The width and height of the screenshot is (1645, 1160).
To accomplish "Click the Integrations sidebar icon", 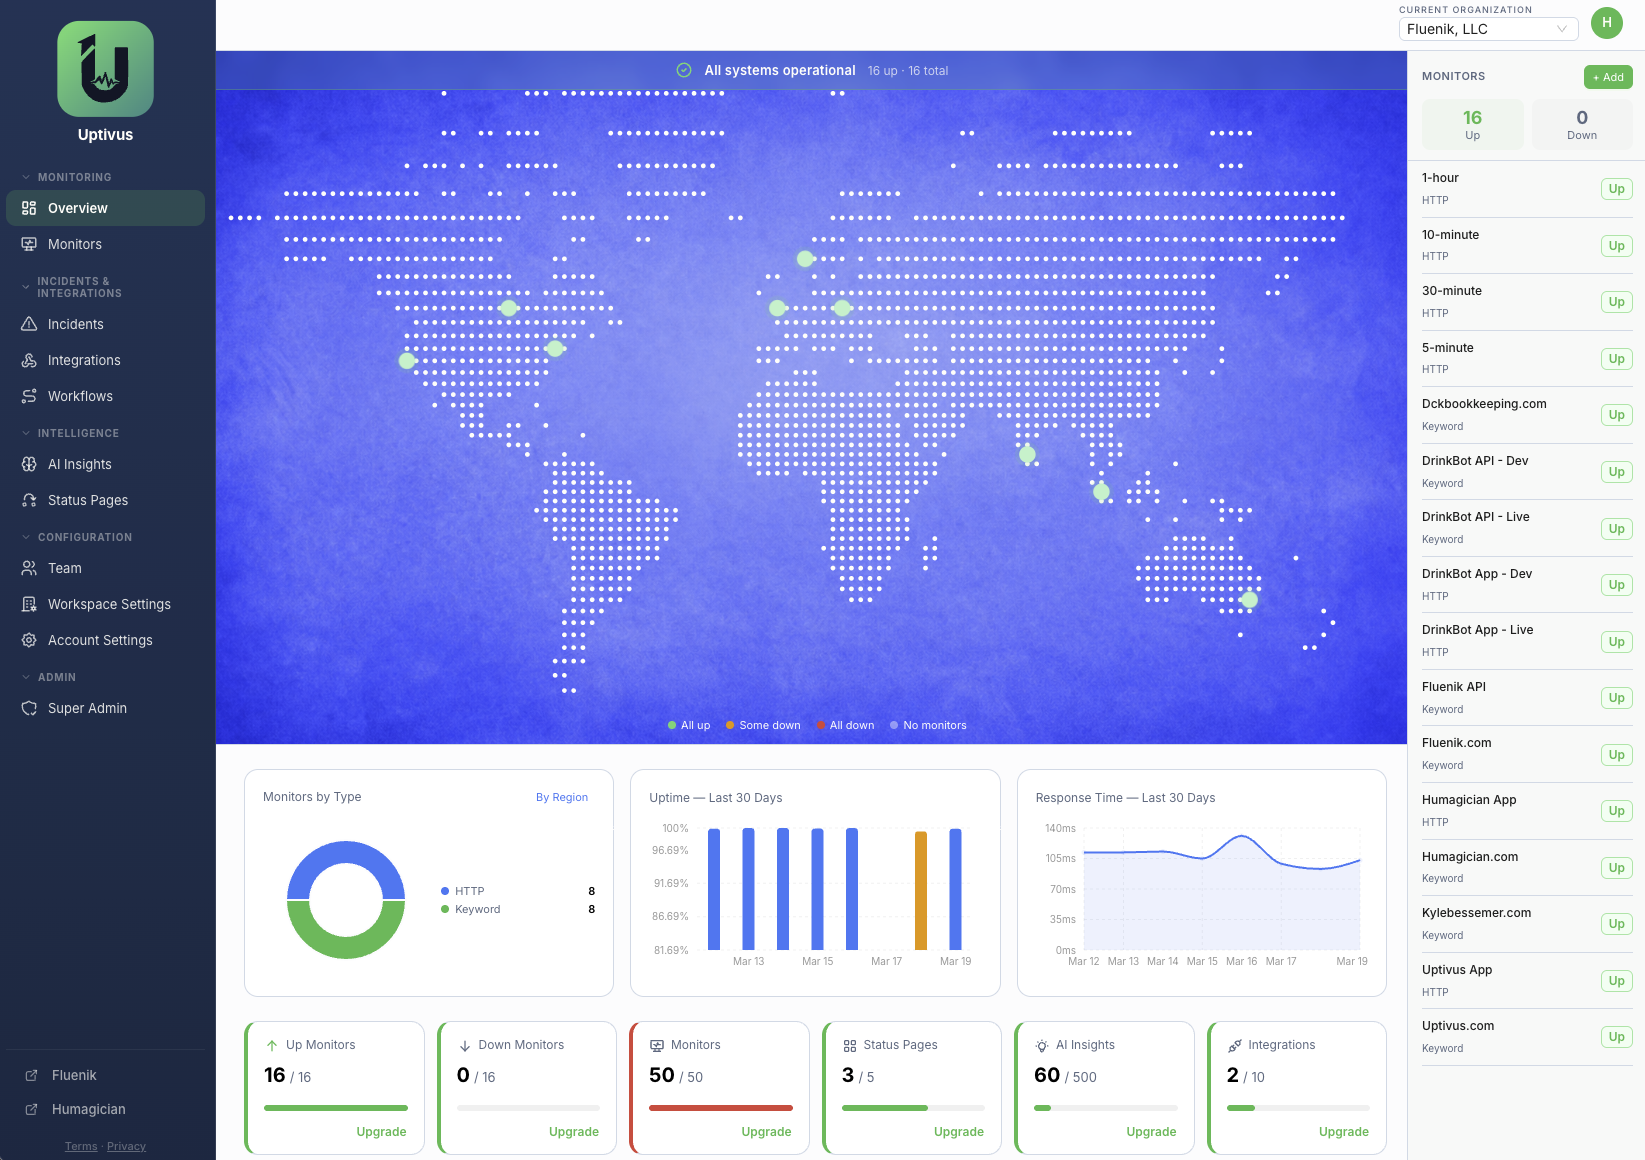I will click(29, 360).
